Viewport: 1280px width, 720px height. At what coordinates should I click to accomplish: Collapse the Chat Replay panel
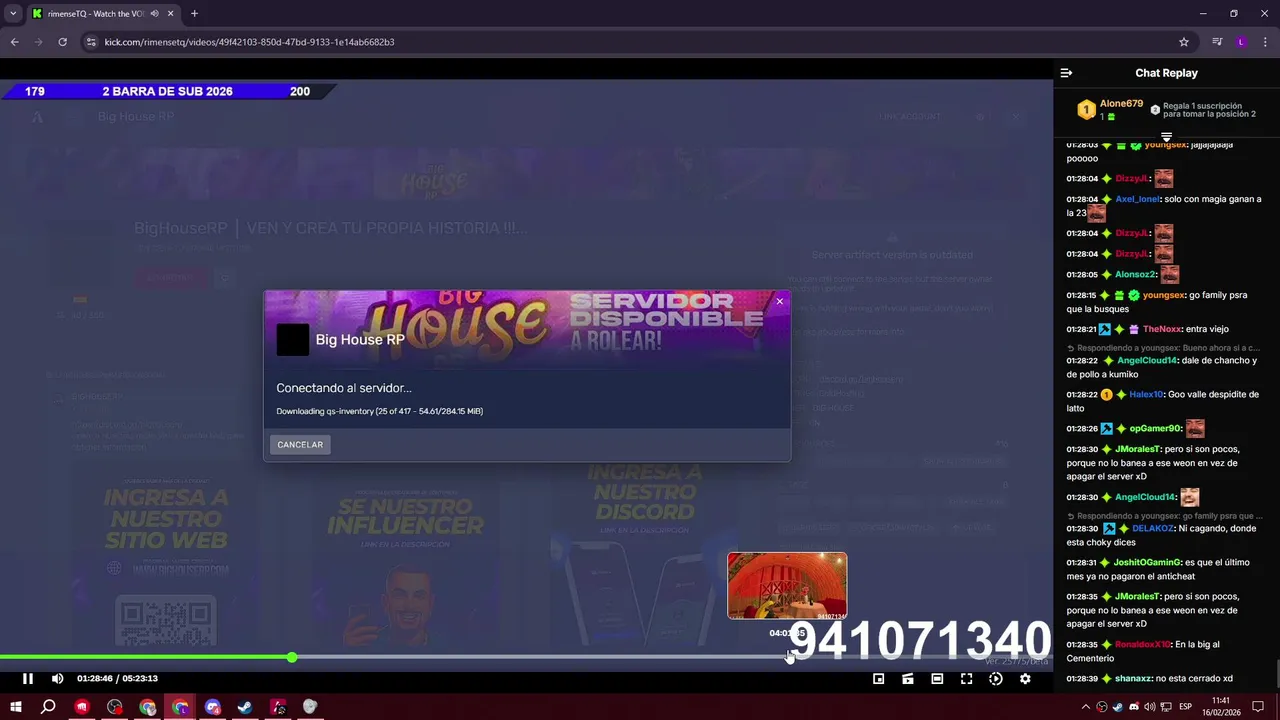click(1066, 73)
